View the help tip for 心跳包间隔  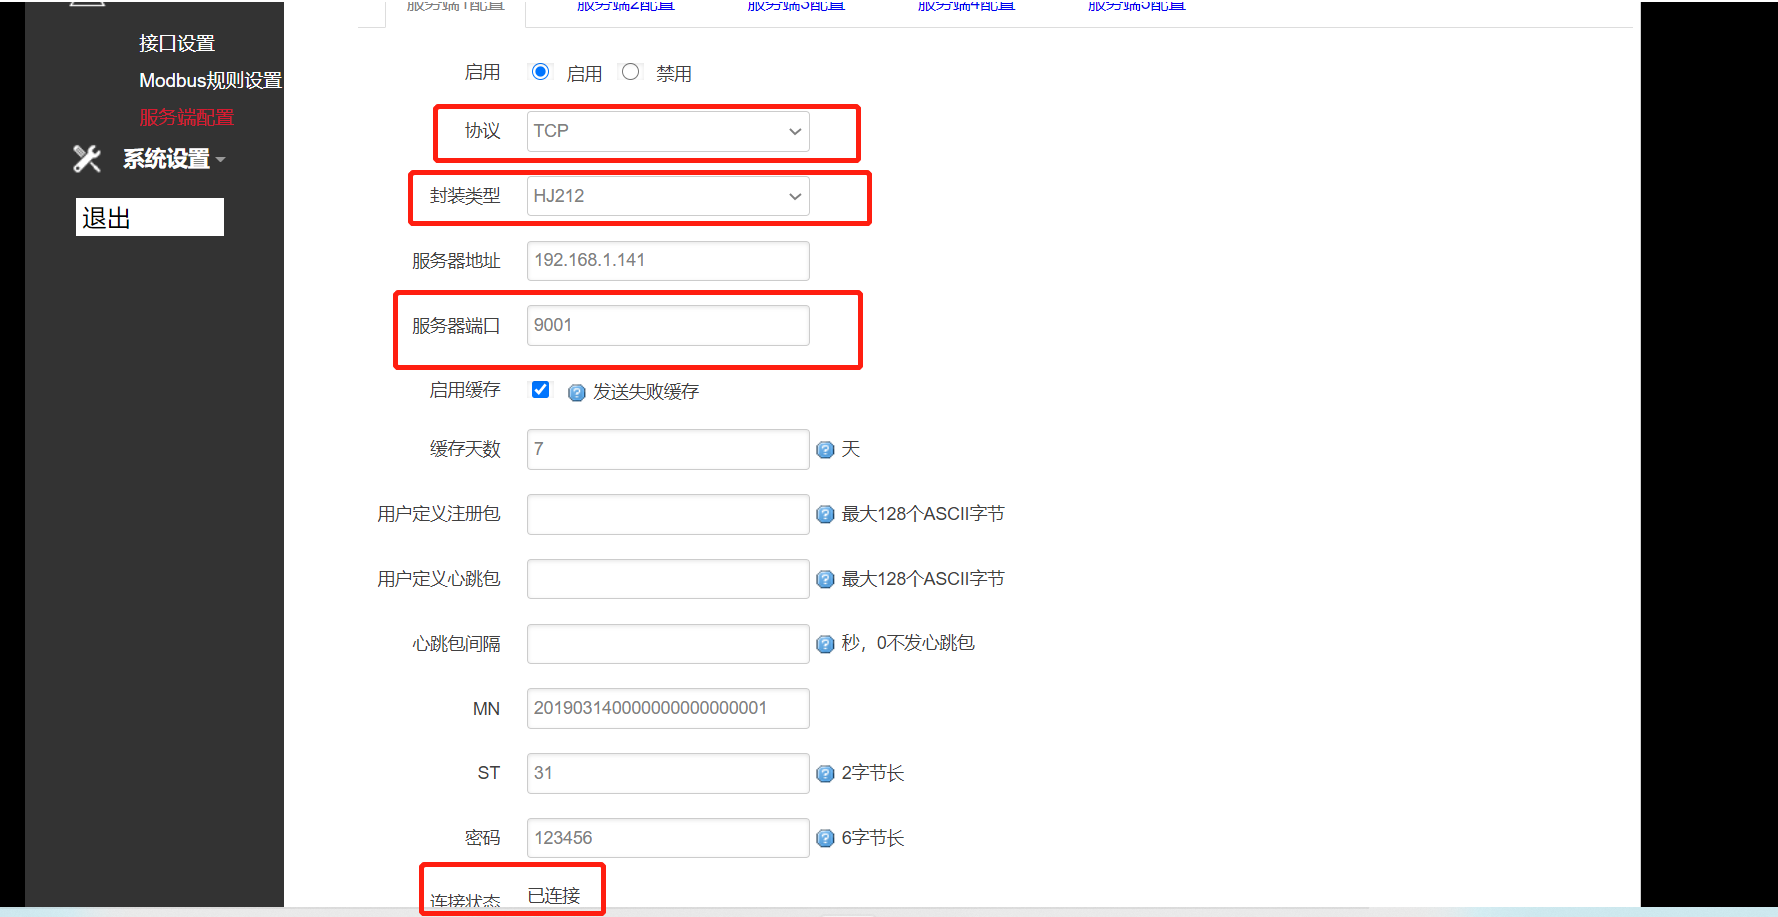click(824, 643)
